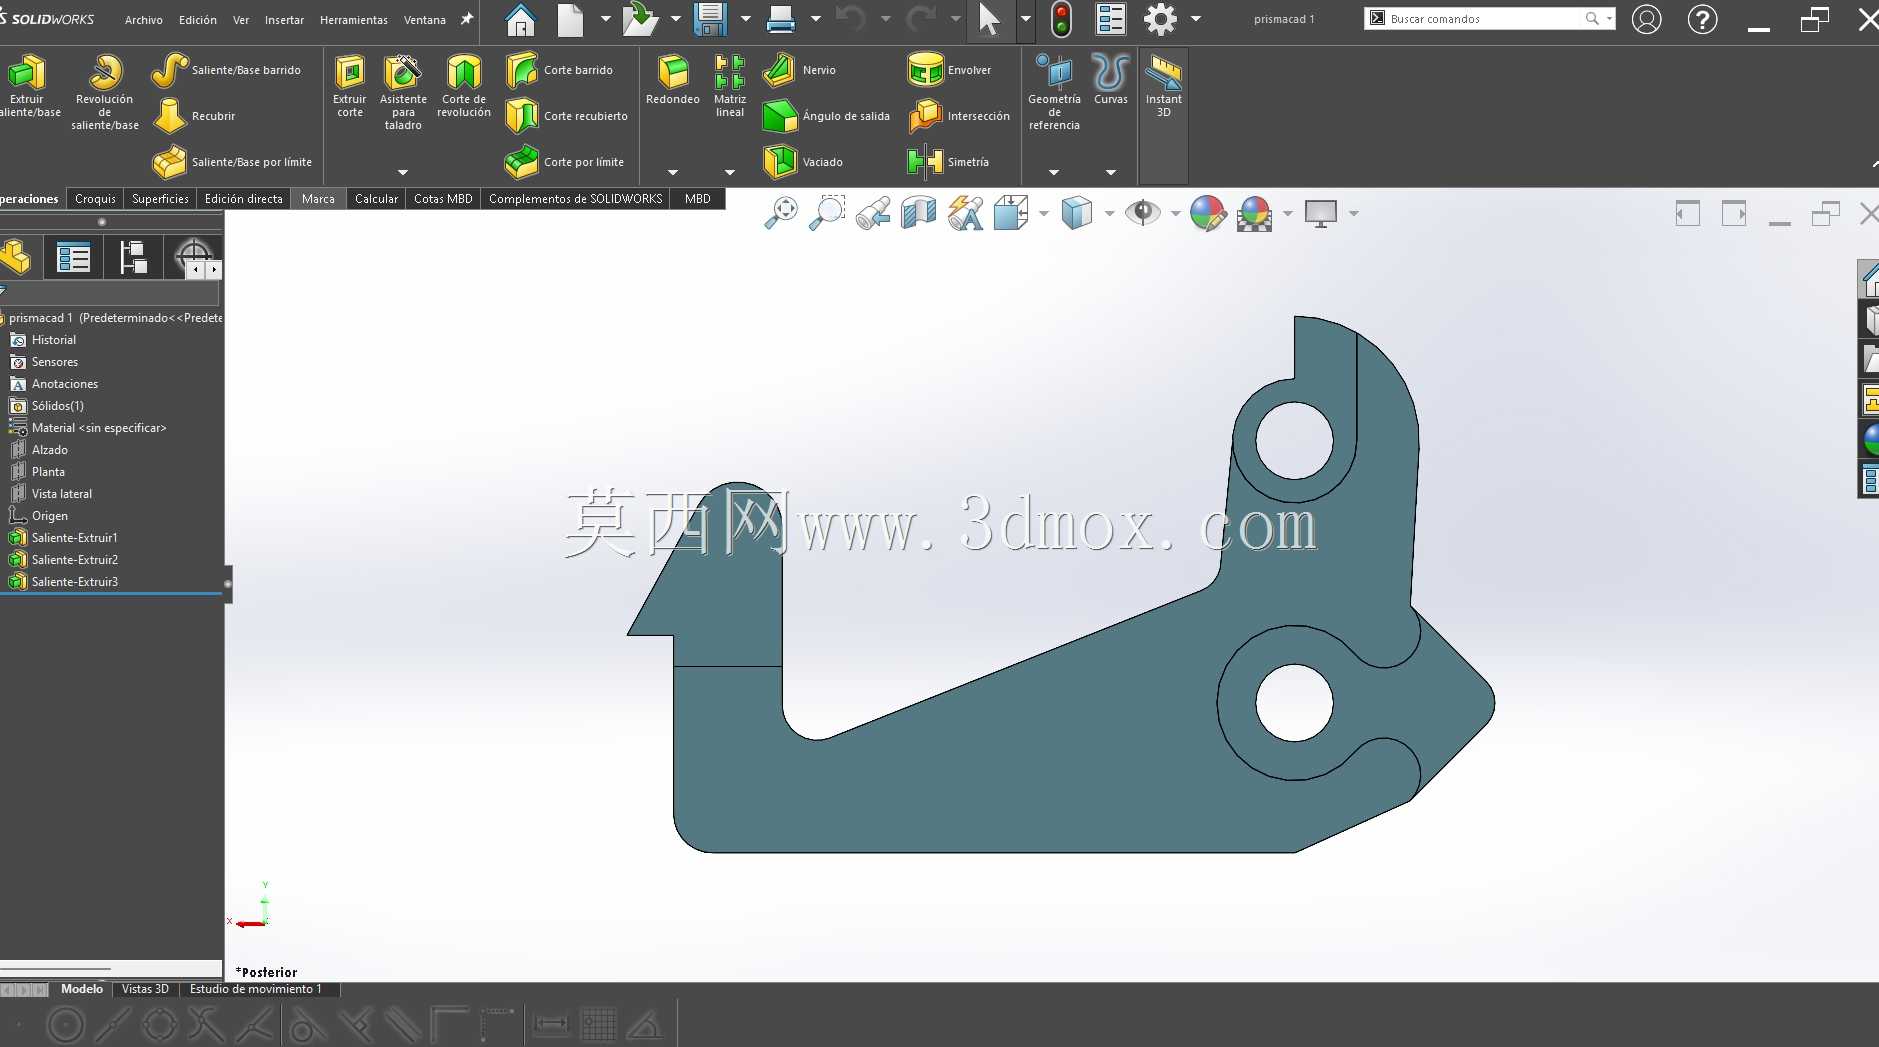The height and width of the screenshot is (1047, 1879).
Task: Expand the Curvas dropdown arrow
Action: (x=1111, y=172)
